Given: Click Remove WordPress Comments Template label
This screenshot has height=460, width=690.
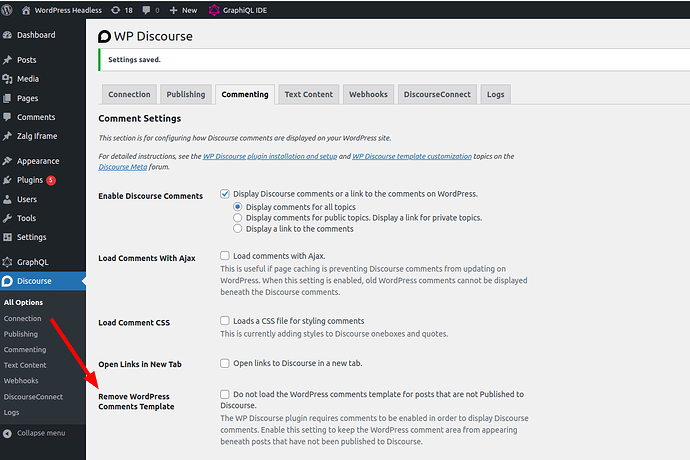Looking at the screenshot, I should (x=136, y=401).
